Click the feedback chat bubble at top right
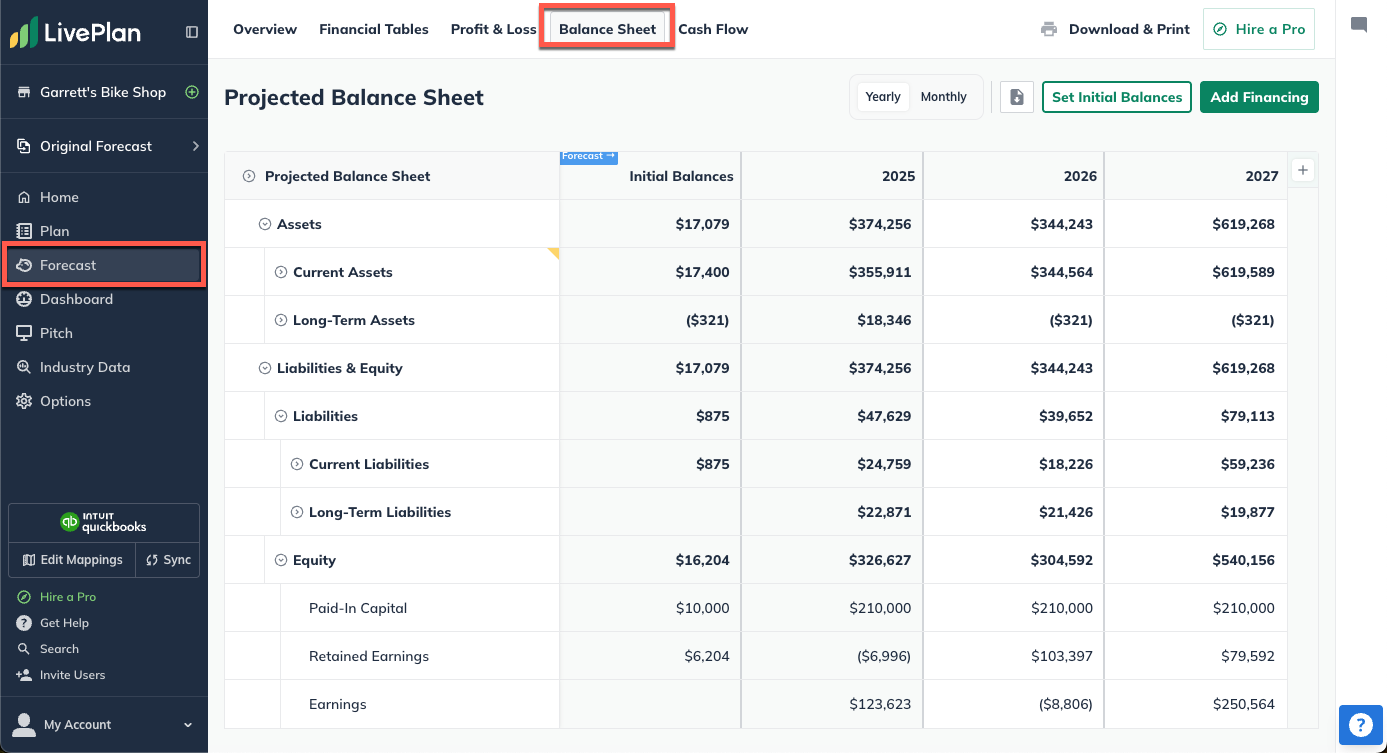1387x753 pixels. (x=1361, y=23)
